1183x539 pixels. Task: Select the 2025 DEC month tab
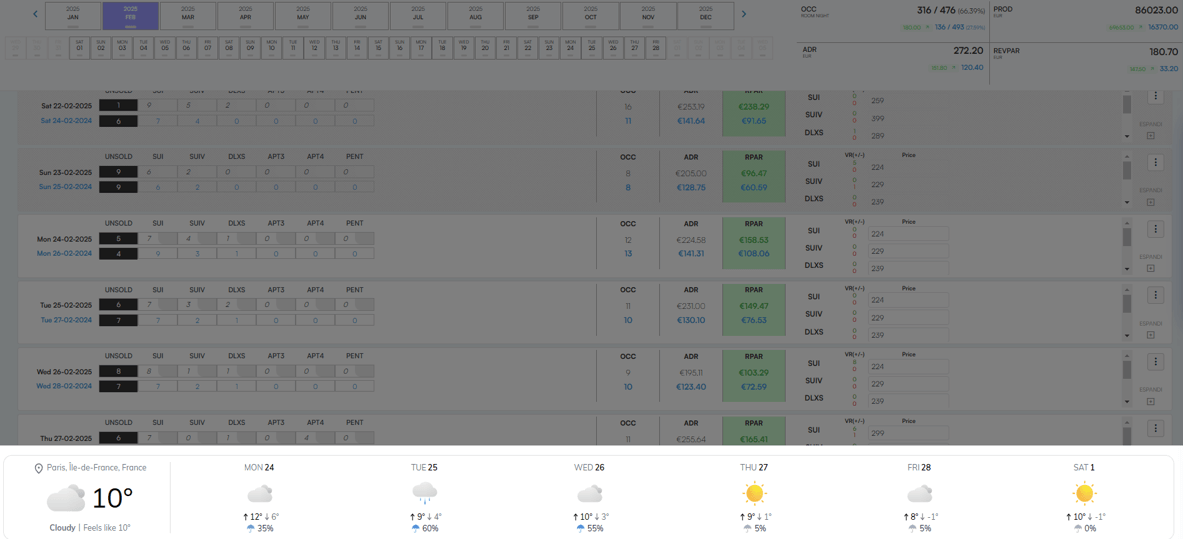coord(705,15)
